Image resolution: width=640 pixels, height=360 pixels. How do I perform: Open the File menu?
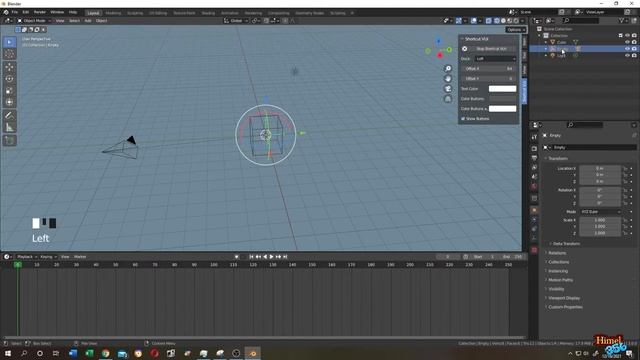coord(15,12)
